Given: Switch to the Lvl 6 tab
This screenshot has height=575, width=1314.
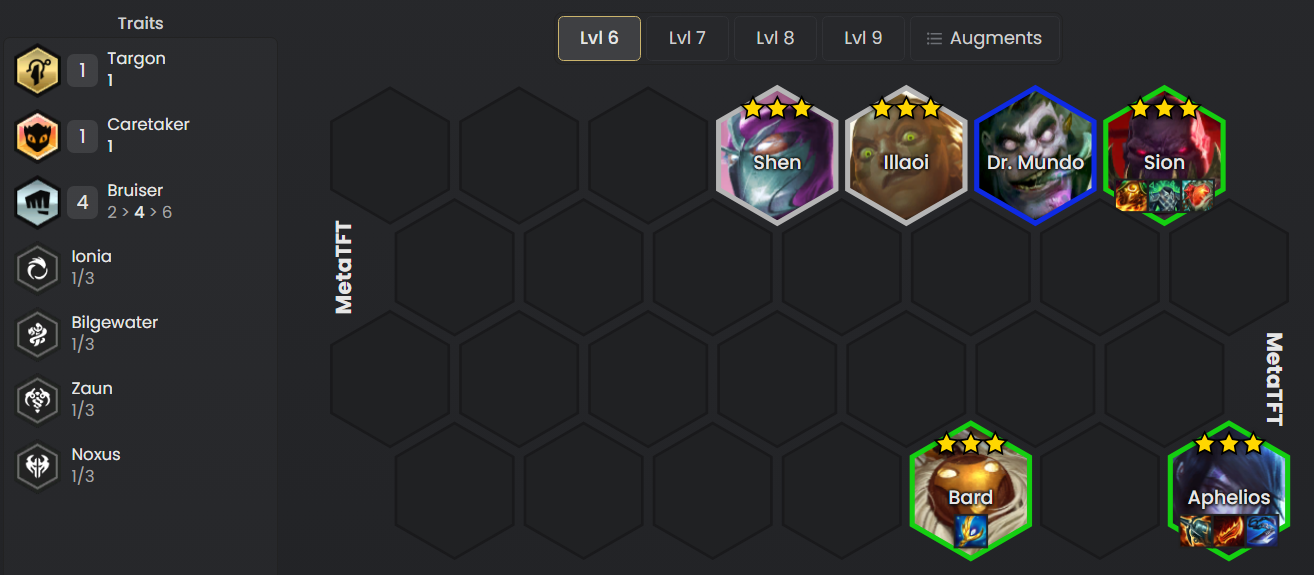Looking at the screenshot, I should [599, 38].
